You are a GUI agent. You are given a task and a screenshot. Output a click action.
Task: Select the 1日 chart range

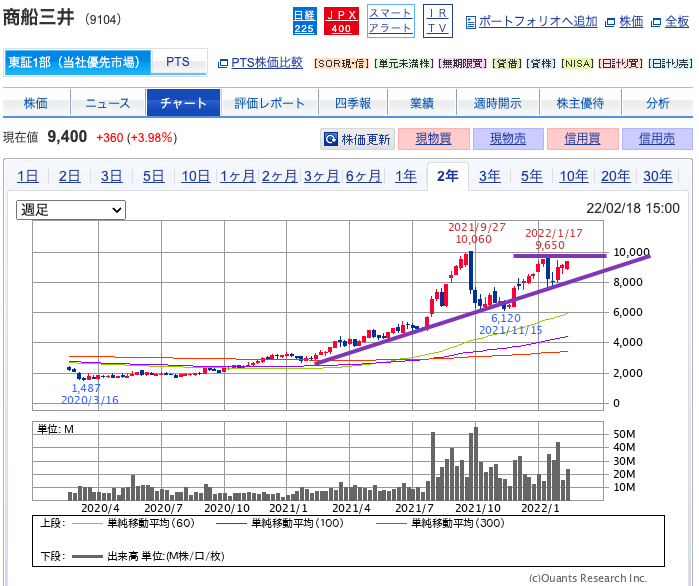[28, 176]
